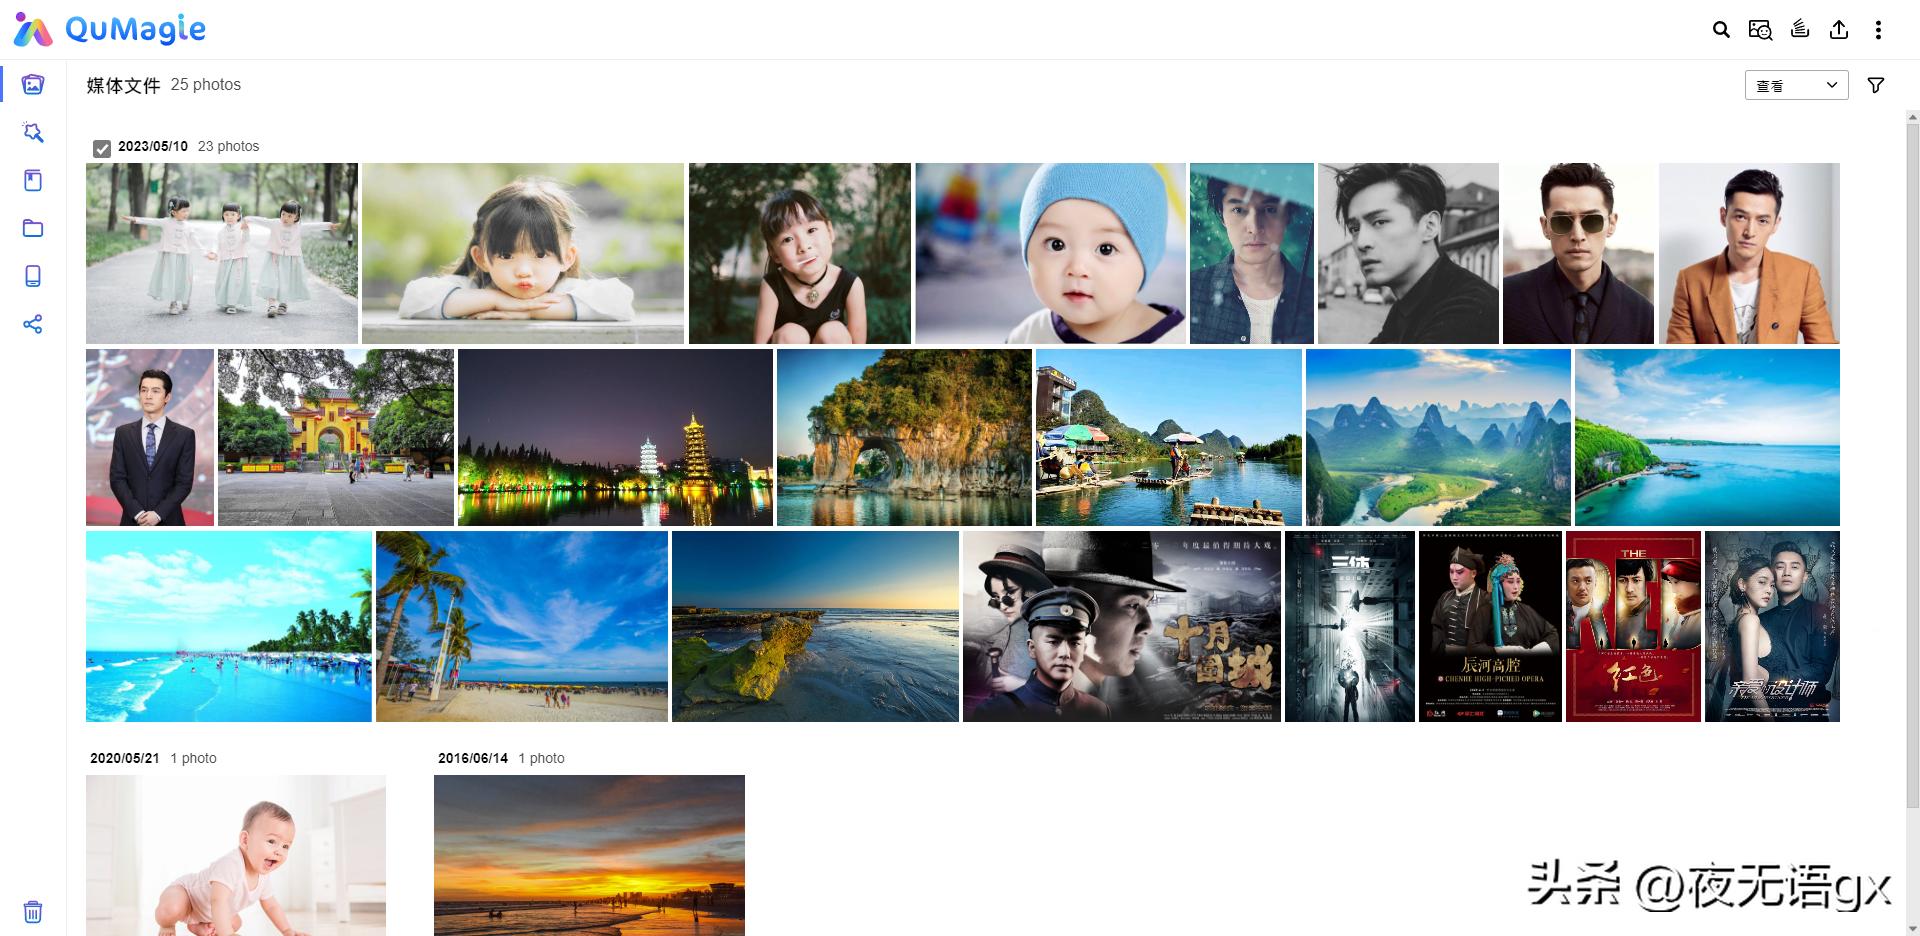Open the image search icon in header
Screen dimensions: 1920x936
[x=1760, y=30]
